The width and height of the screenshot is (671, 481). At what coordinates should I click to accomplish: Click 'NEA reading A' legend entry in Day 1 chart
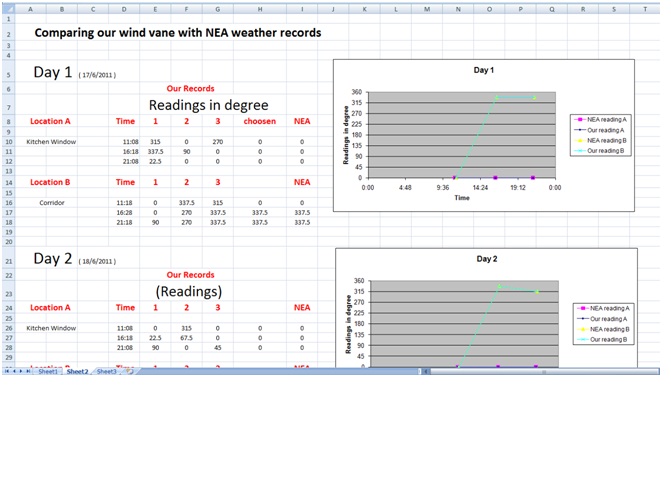(600, 119)
